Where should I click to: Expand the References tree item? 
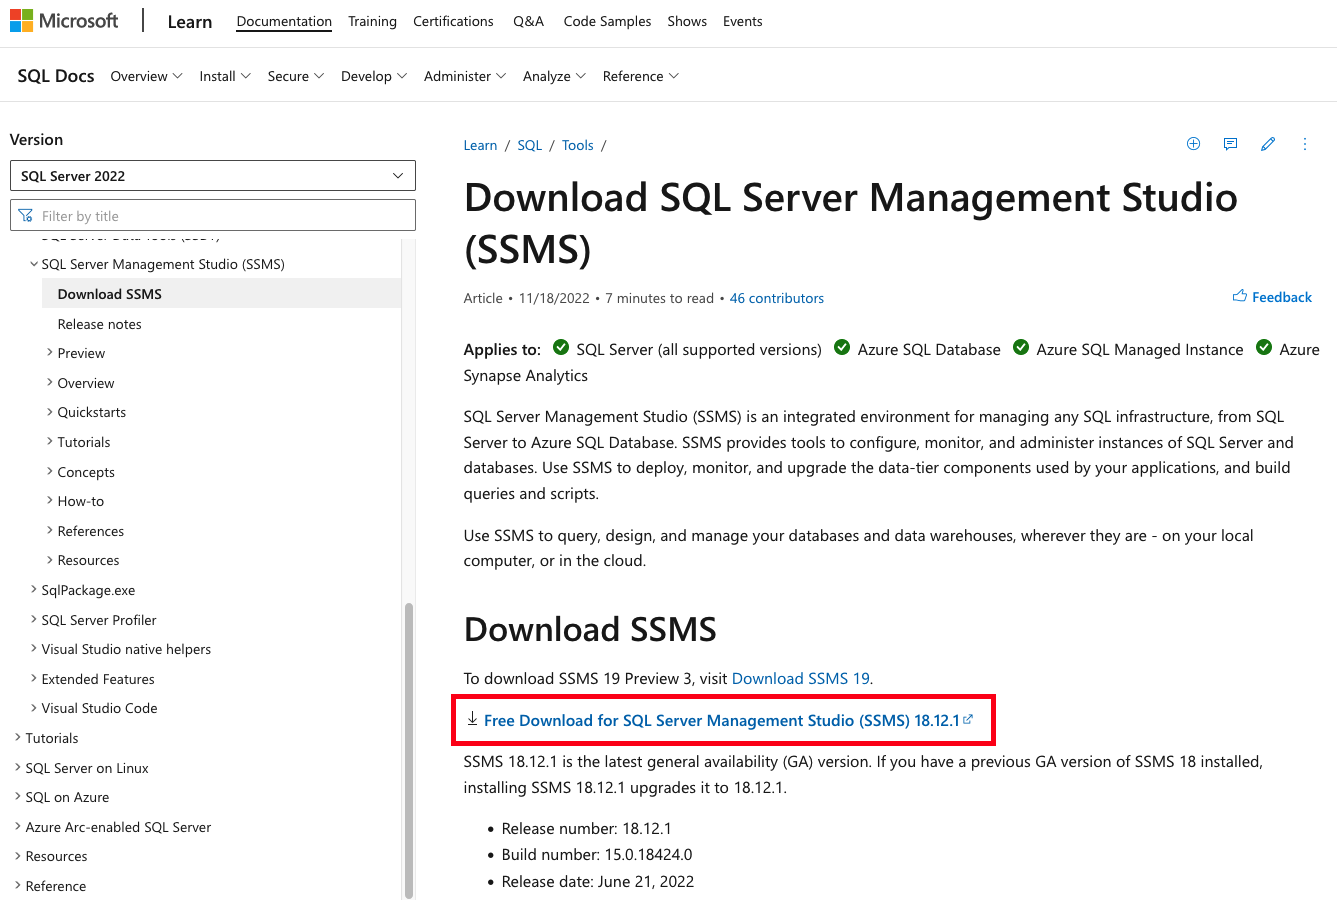click(85, 531)
